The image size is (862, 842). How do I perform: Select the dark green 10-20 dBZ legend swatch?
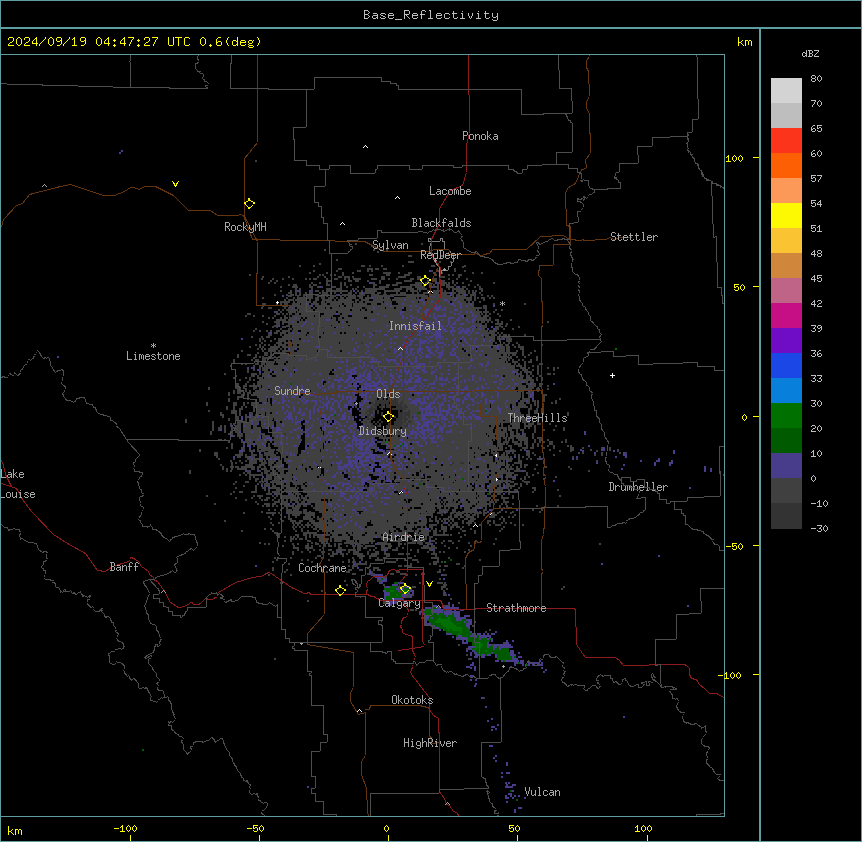click(x=786, y=440)
